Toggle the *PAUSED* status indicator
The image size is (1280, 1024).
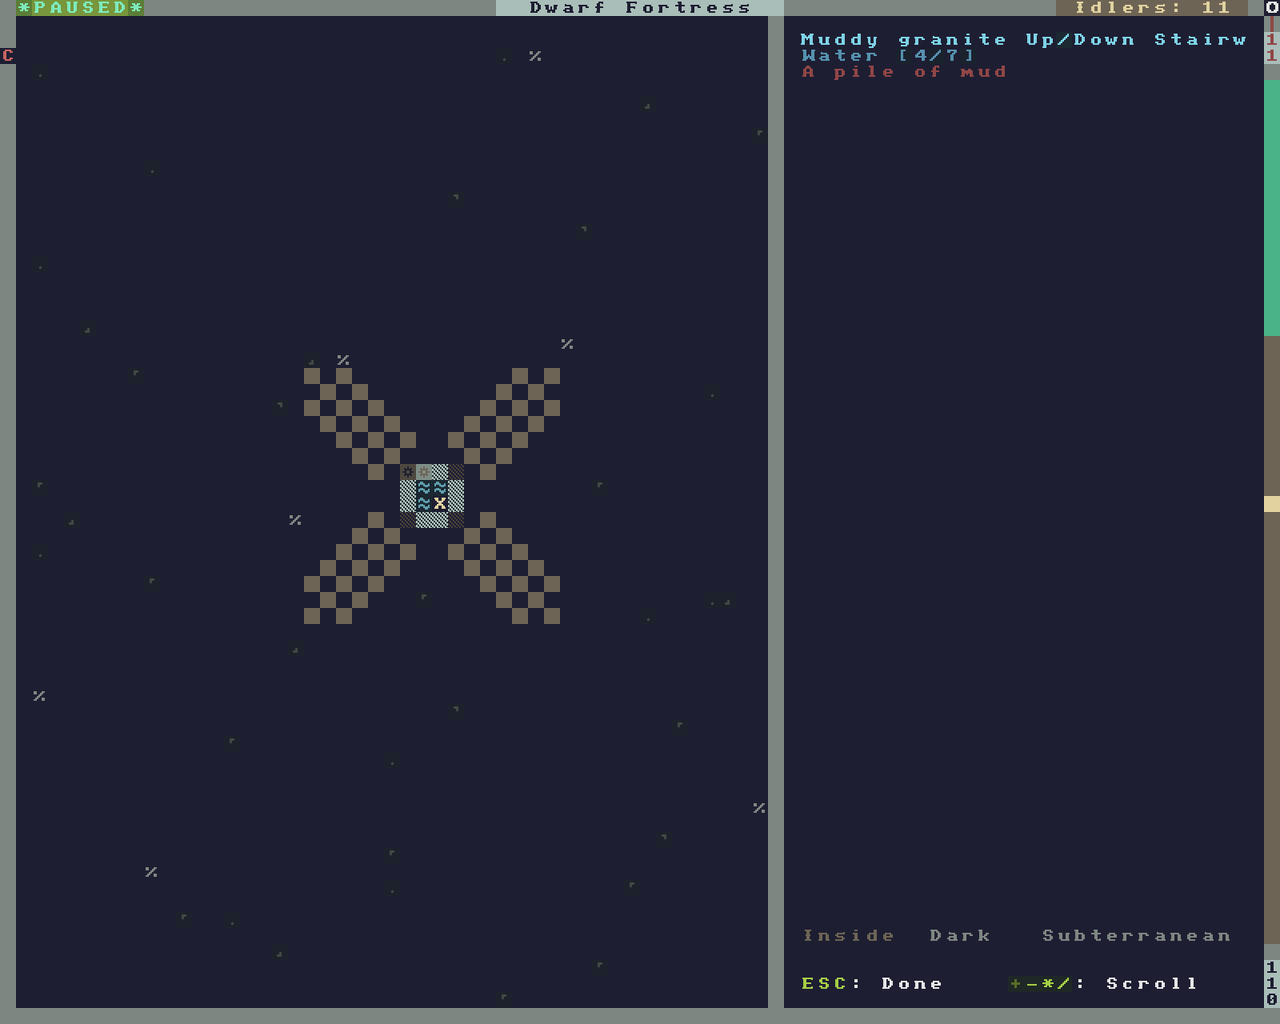tap(80, 8)
